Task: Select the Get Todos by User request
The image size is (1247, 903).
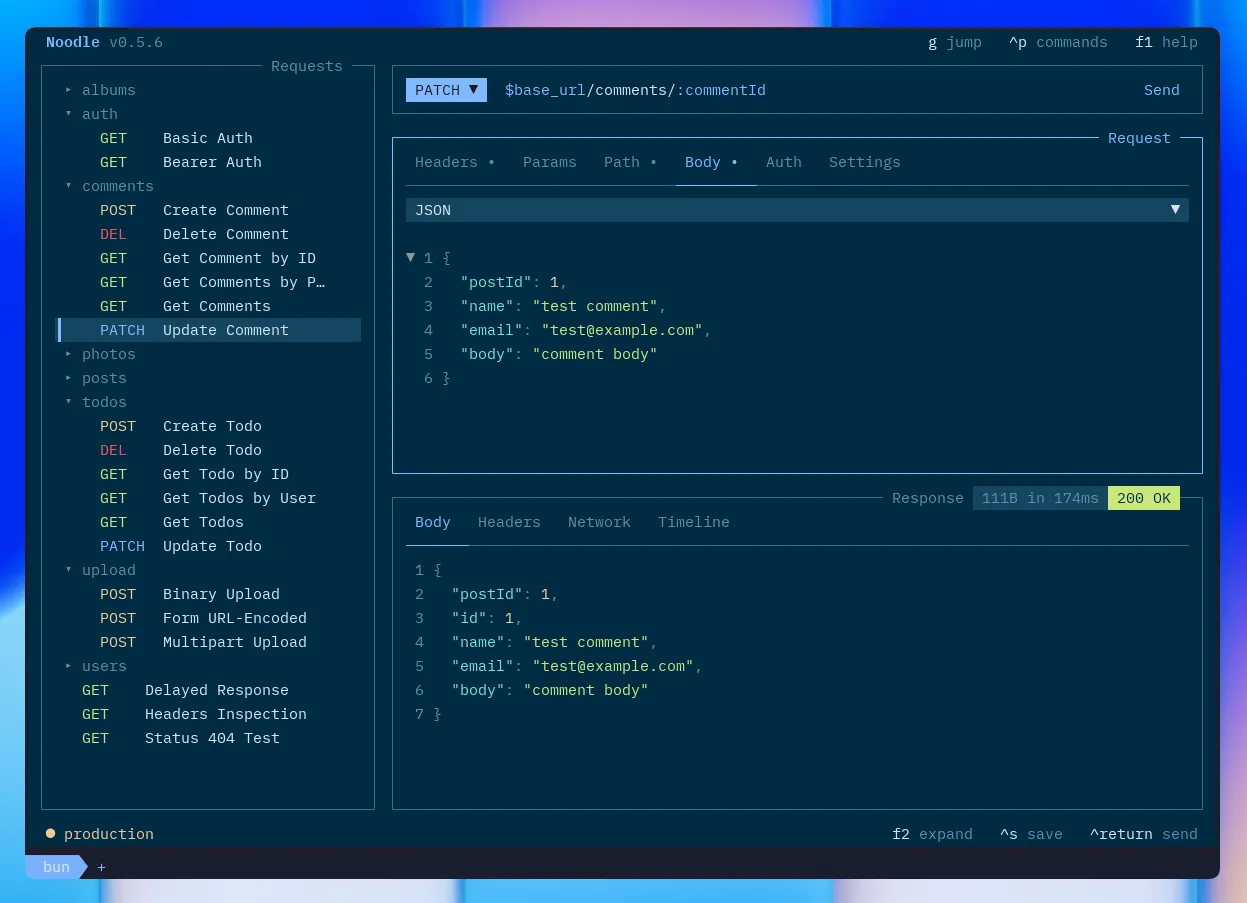Action: click(x=208, y=498)
